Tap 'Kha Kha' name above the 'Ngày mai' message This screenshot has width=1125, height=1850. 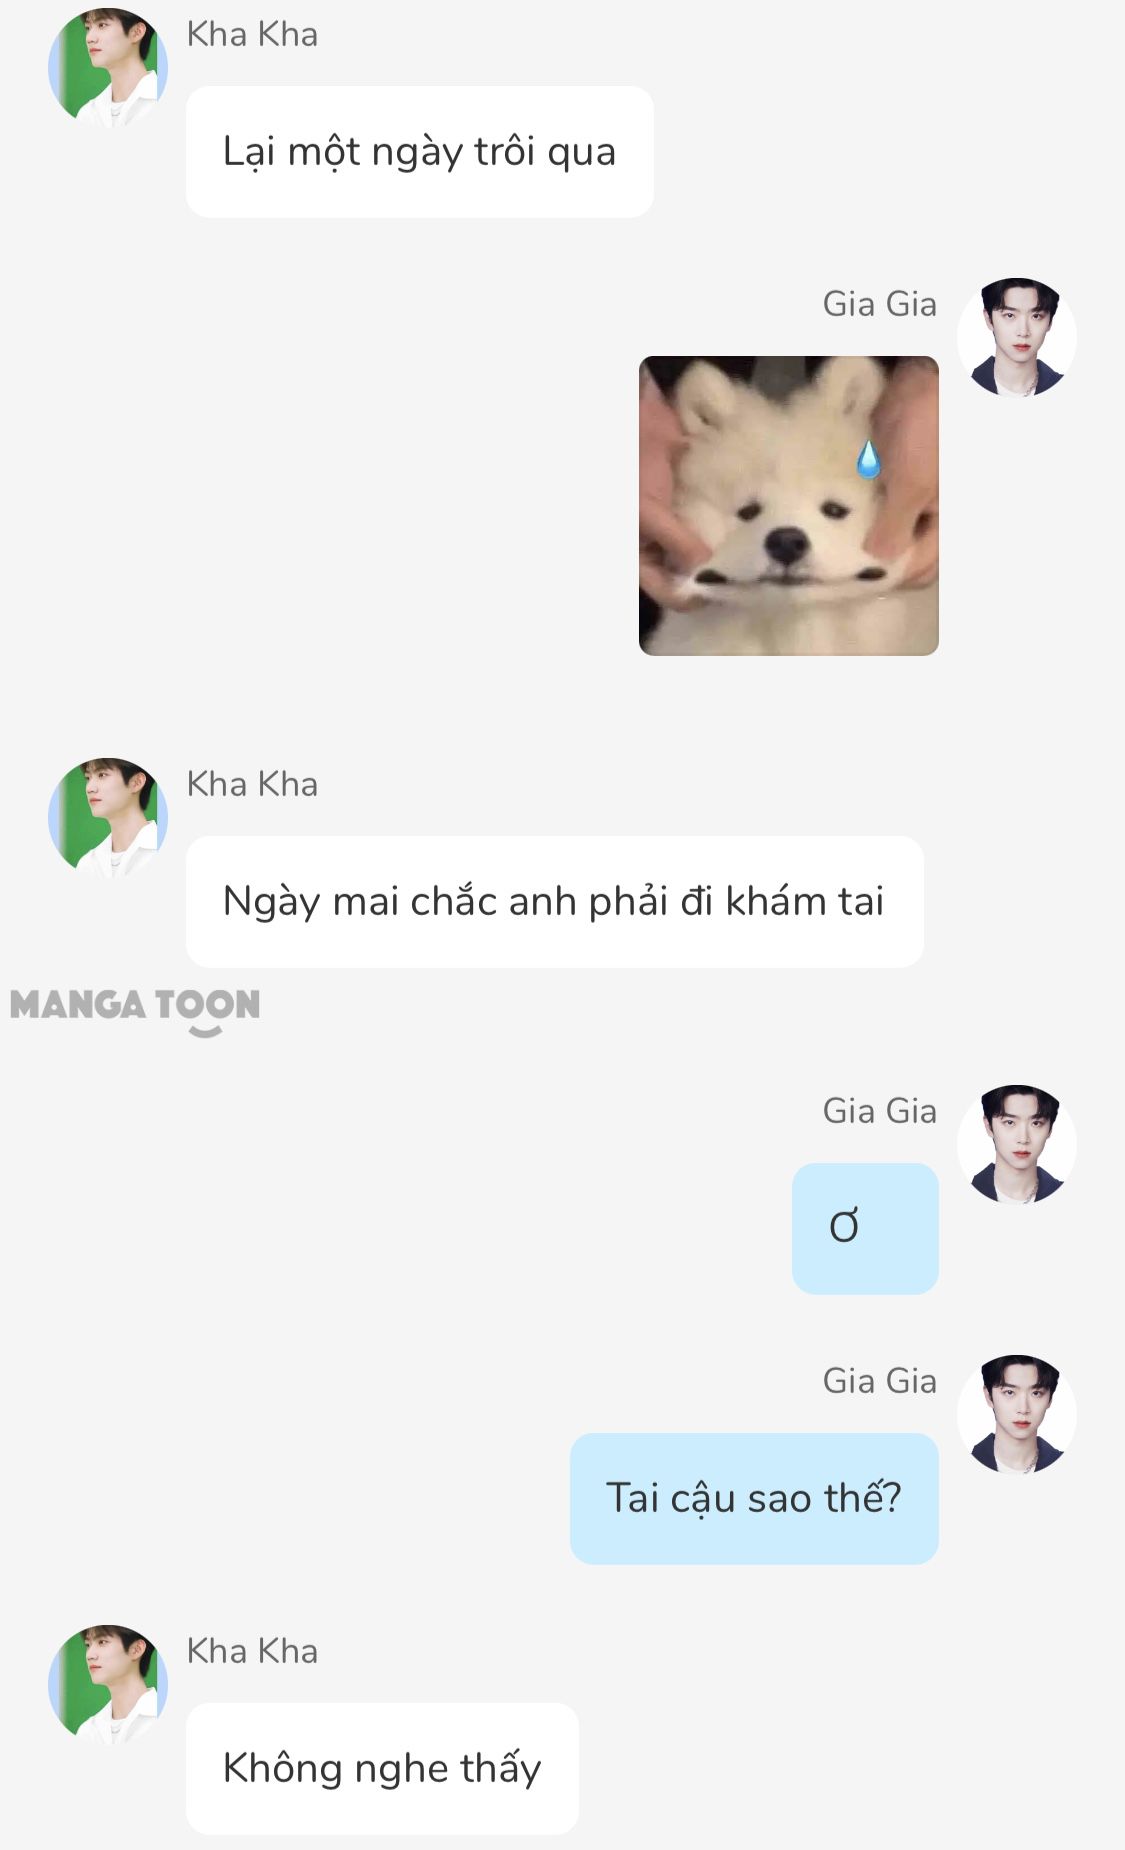coord(252,784)
